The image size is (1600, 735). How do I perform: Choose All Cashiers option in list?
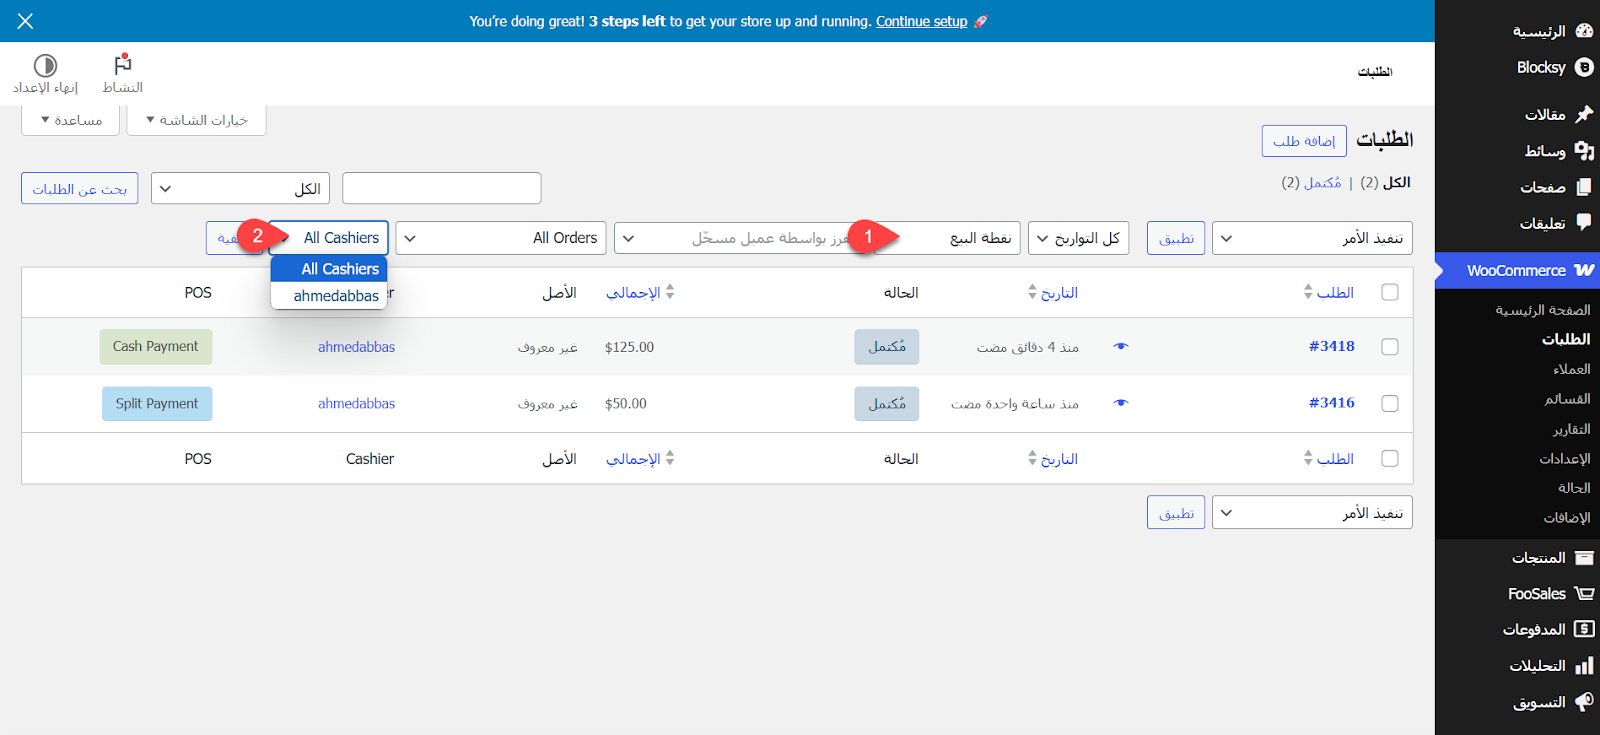point(329,269)
